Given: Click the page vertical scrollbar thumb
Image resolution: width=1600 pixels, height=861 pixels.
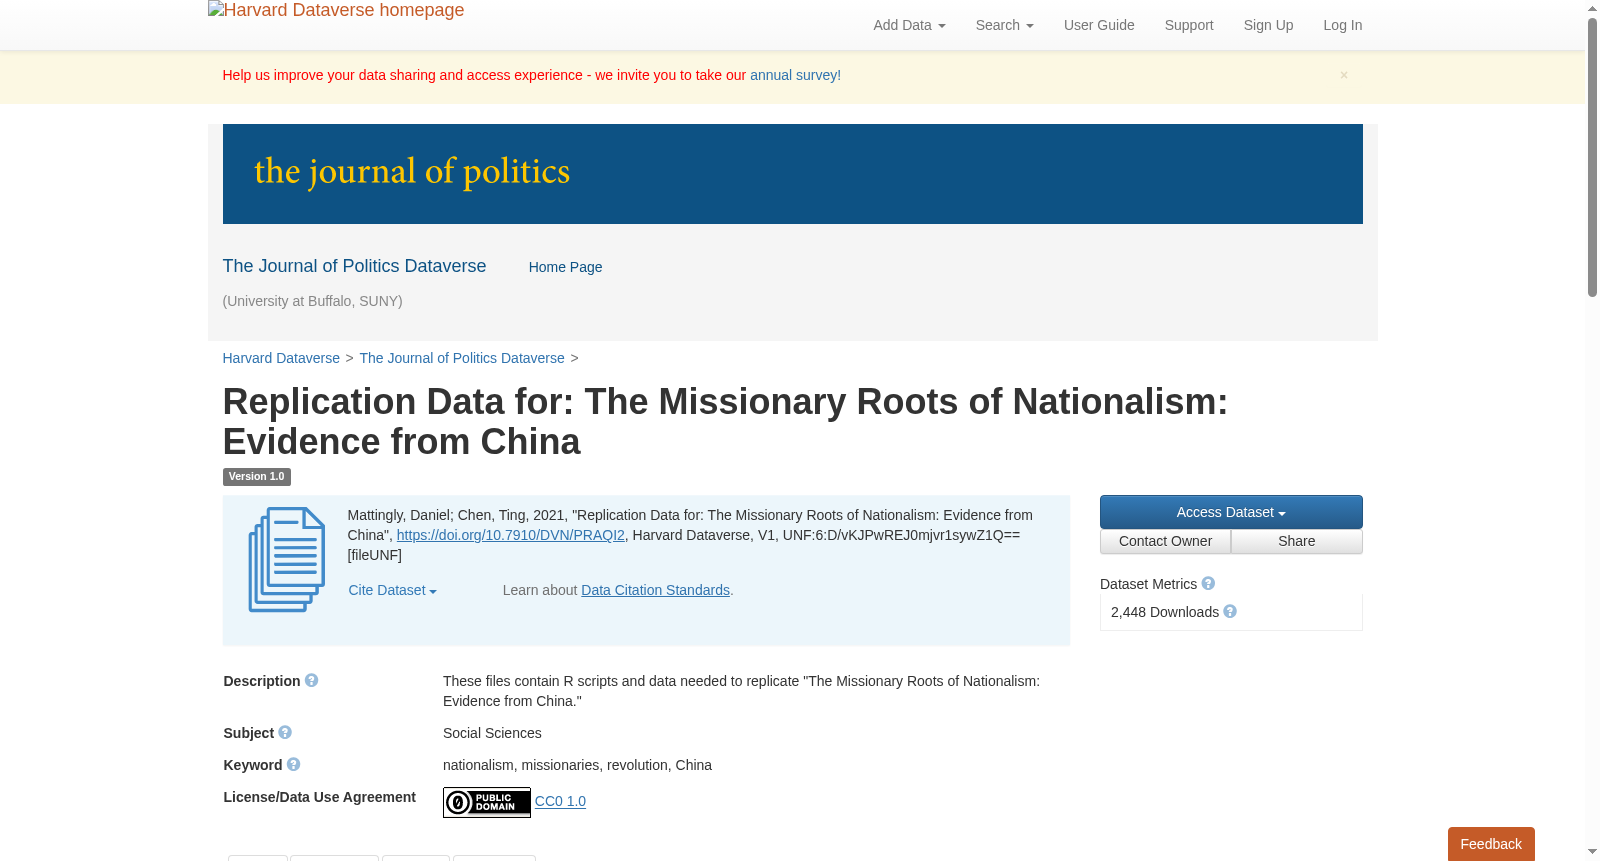Looking at the screenshot, I should click(x=1592, y=158).
